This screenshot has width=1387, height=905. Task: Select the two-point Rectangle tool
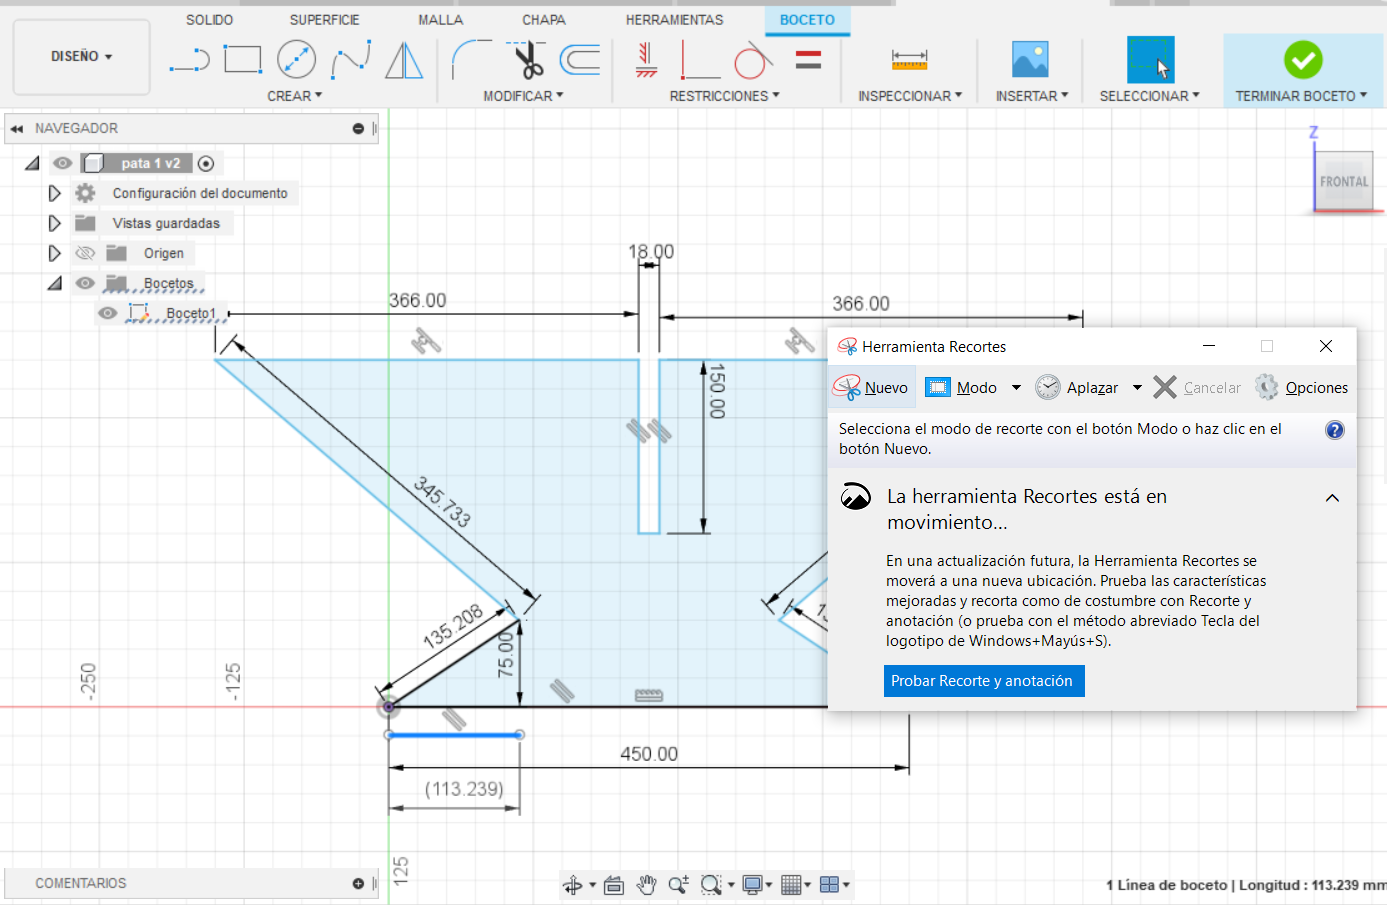[242, 60]
